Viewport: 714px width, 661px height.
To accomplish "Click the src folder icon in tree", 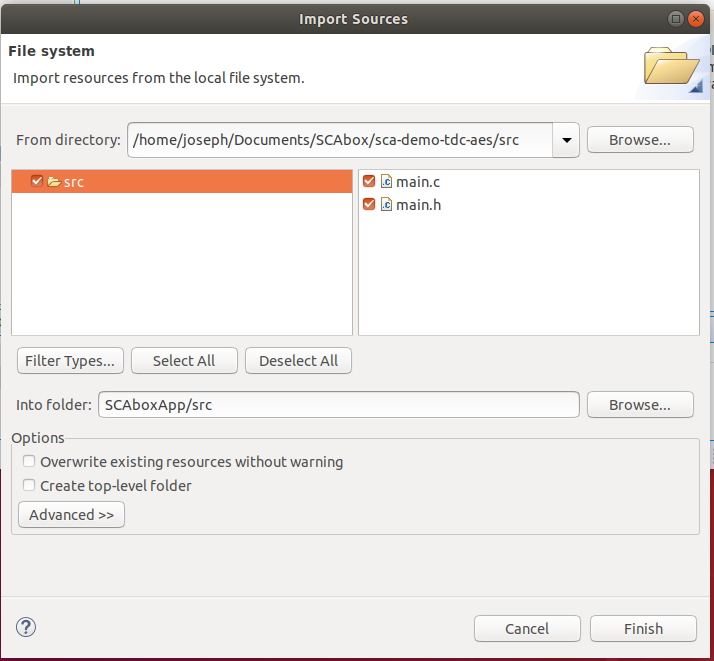I will point(54,182).
